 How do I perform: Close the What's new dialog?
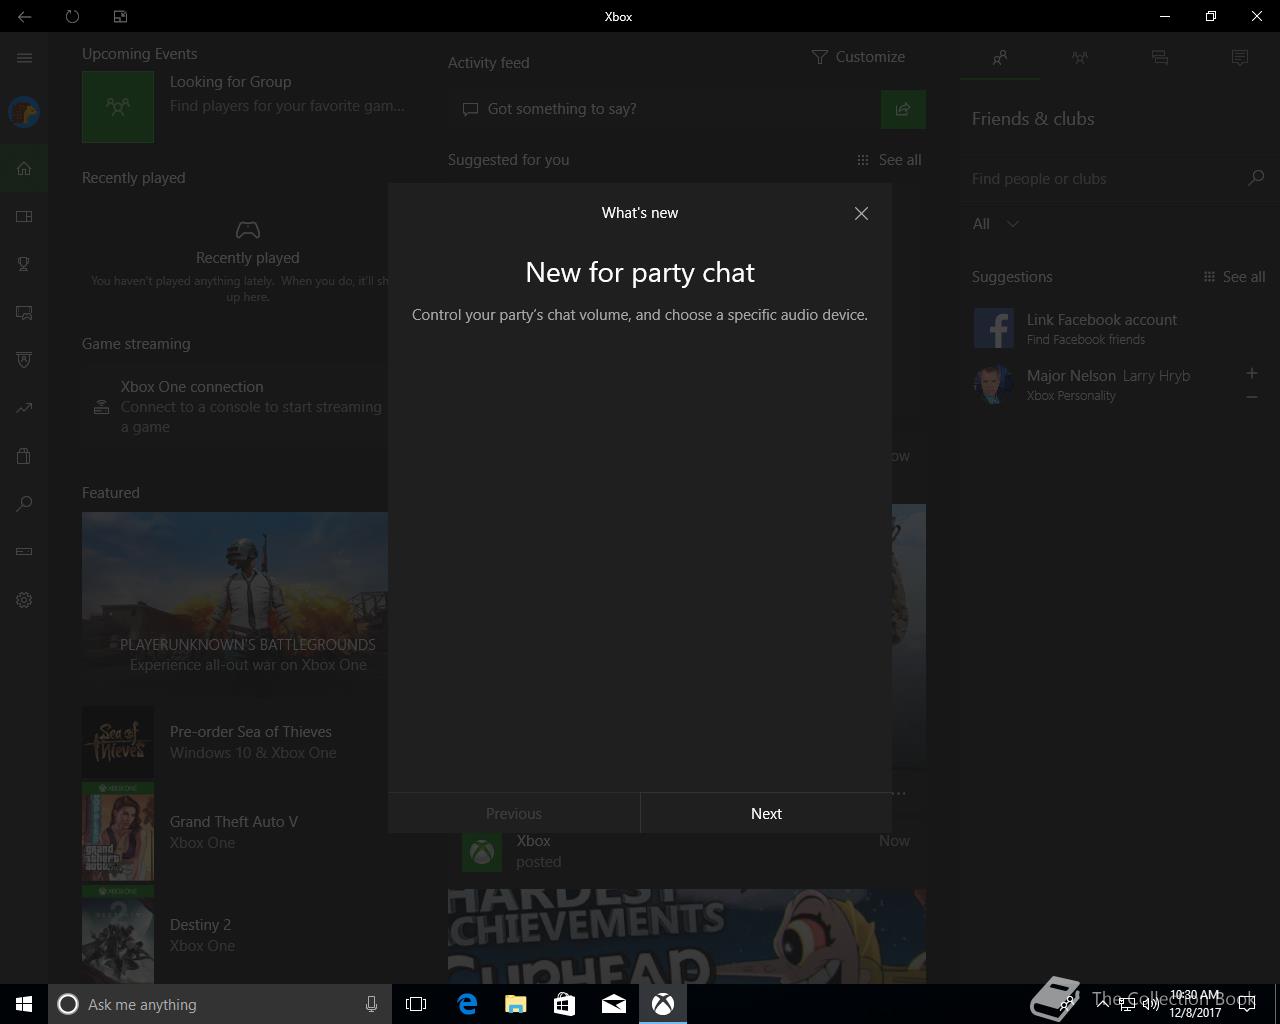tap(861, 213)
